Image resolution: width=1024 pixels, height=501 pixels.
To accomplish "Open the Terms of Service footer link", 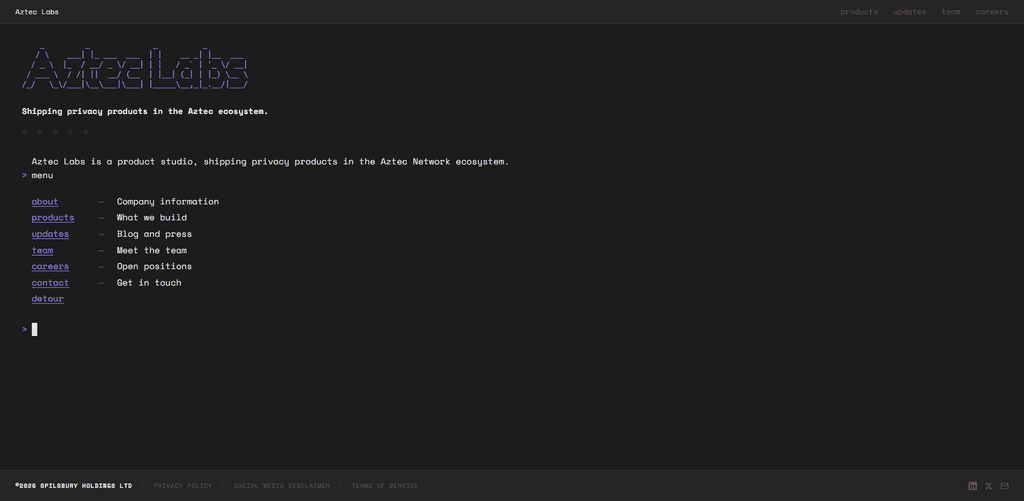I will point(385,485).
